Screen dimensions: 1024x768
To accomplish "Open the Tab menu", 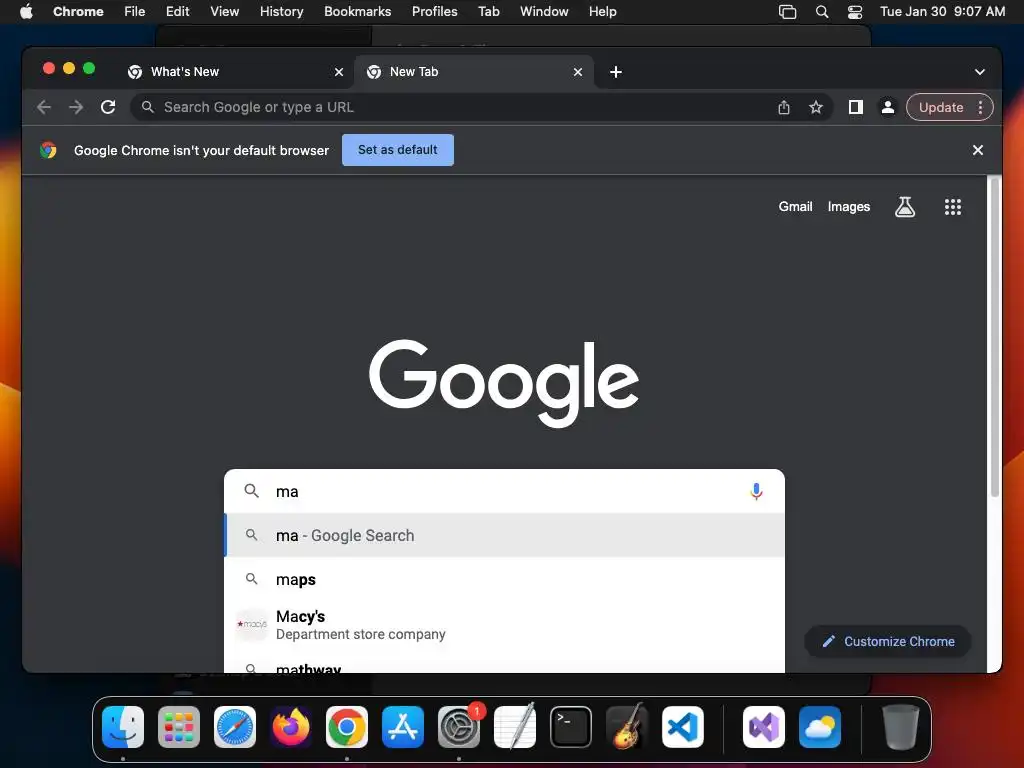I will (x=488, y=12).
